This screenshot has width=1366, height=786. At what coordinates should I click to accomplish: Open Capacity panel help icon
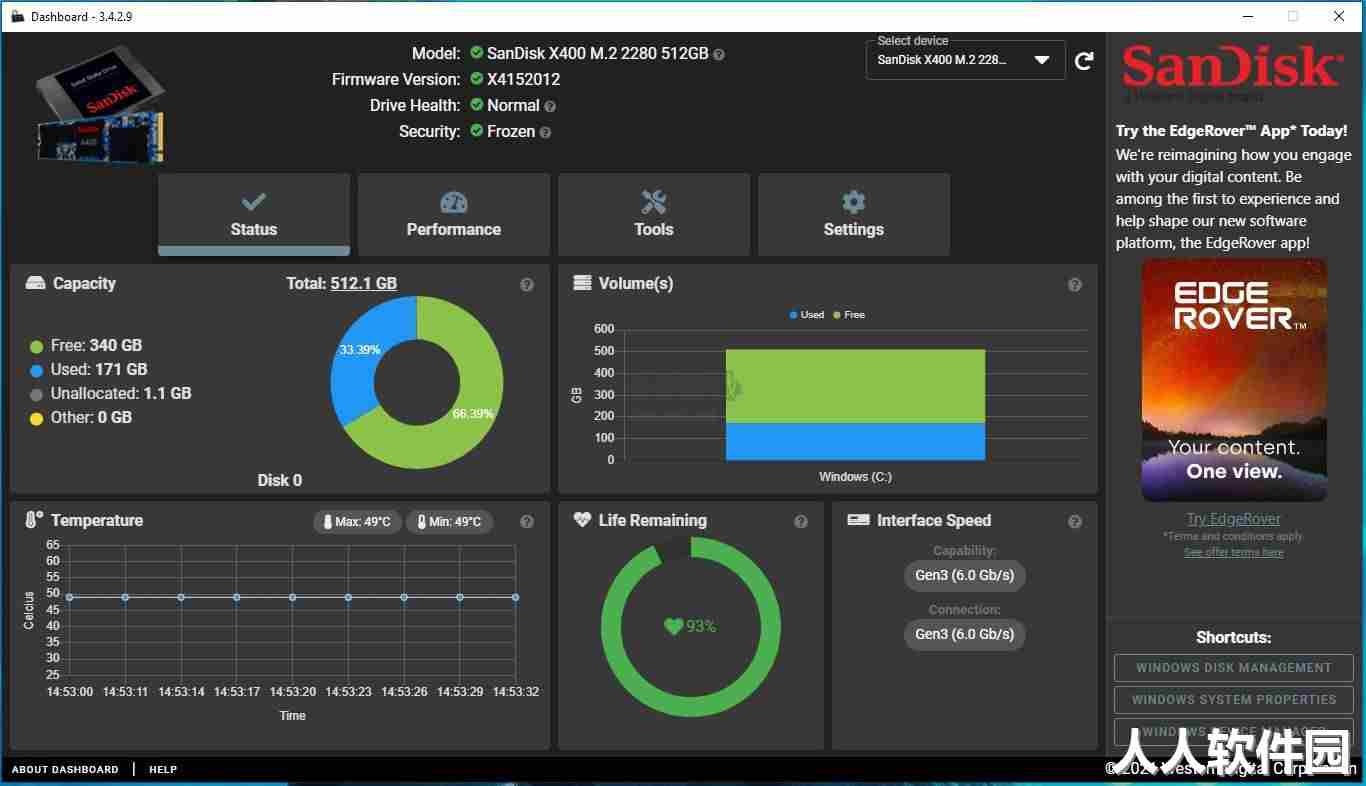pos(527,285)
